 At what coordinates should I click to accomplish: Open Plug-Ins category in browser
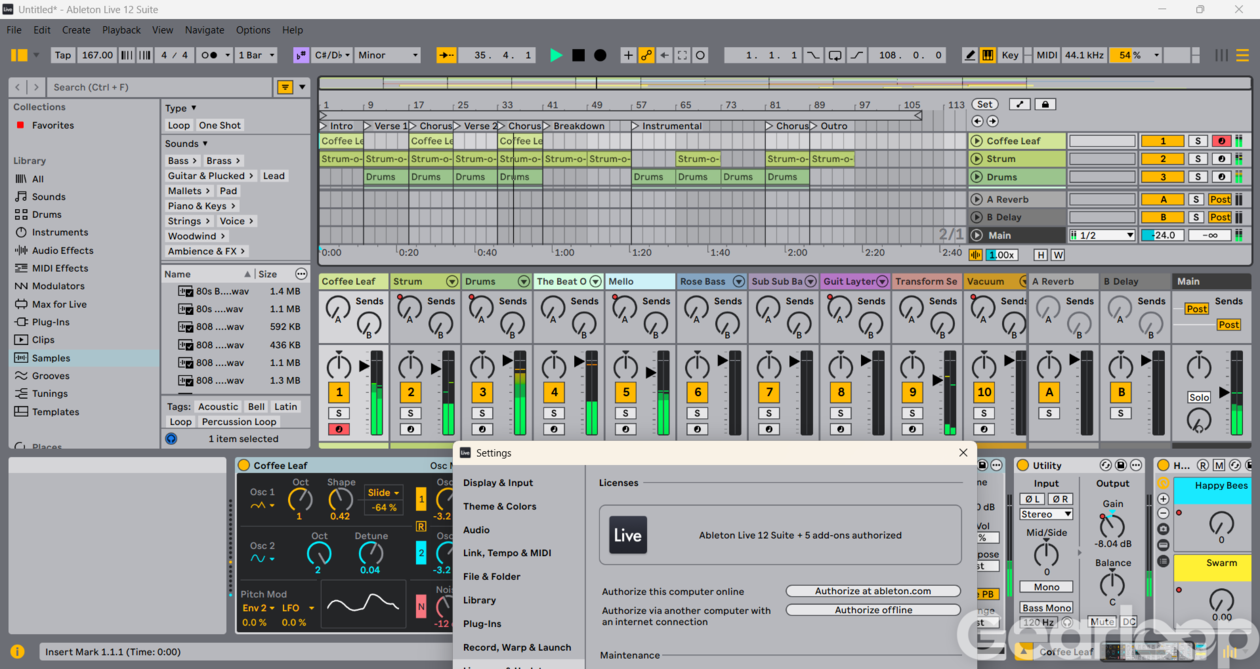coord(51,323)
